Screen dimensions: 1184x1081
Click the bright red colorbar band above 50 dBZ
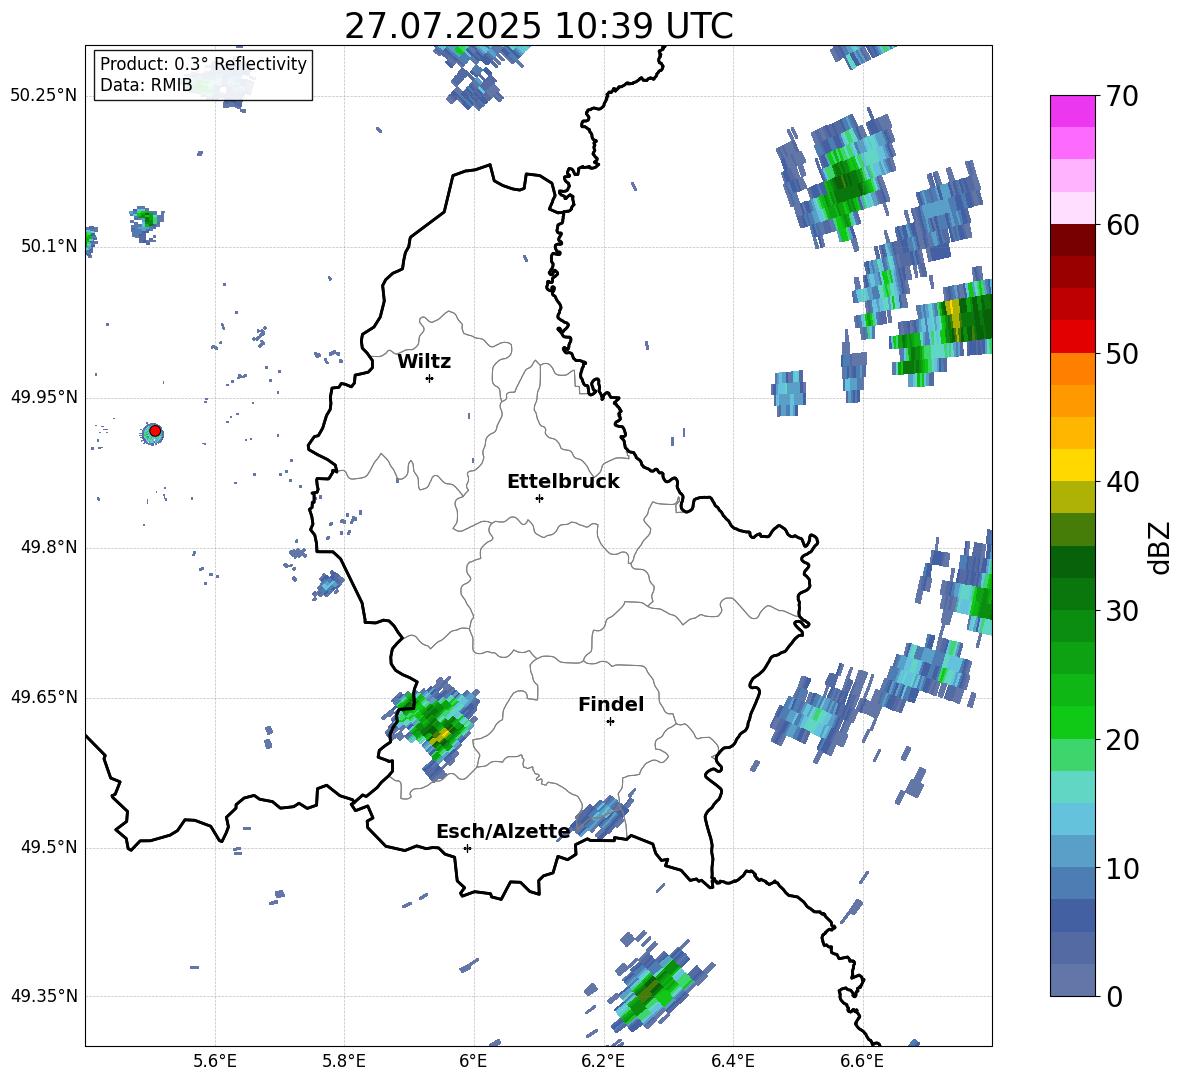[x=1072, y=337]
